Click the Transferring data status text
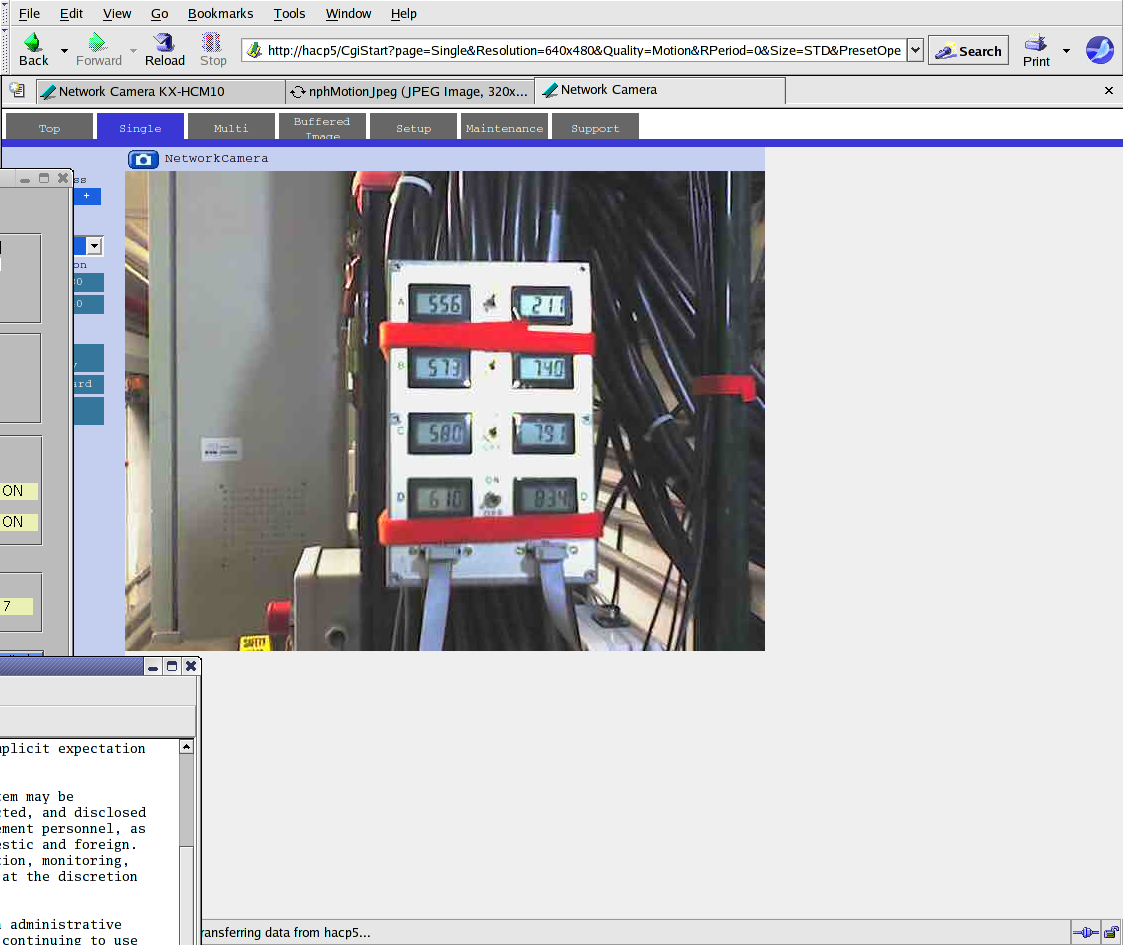The width and height of the screenshot is (1123, 945). [x=286, y=932]
